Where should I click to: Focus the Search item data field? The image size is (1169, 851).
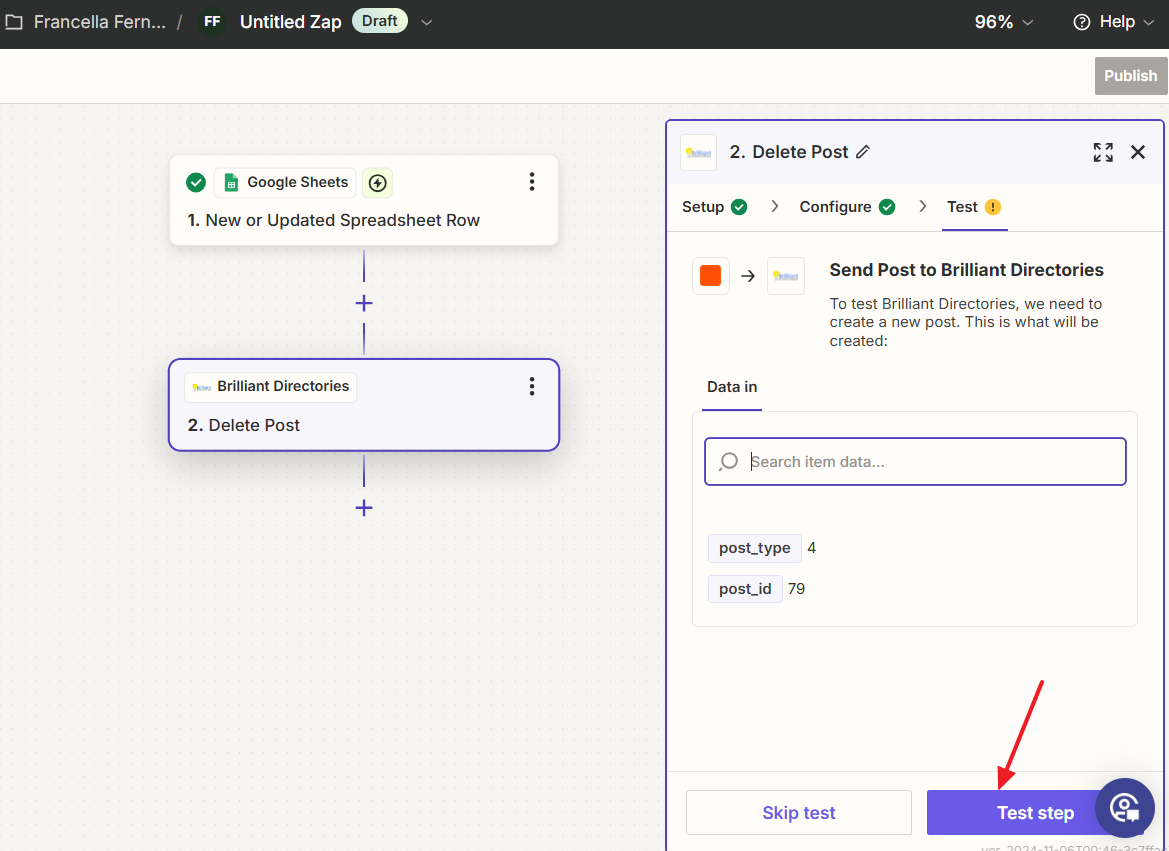coord(915,462)
